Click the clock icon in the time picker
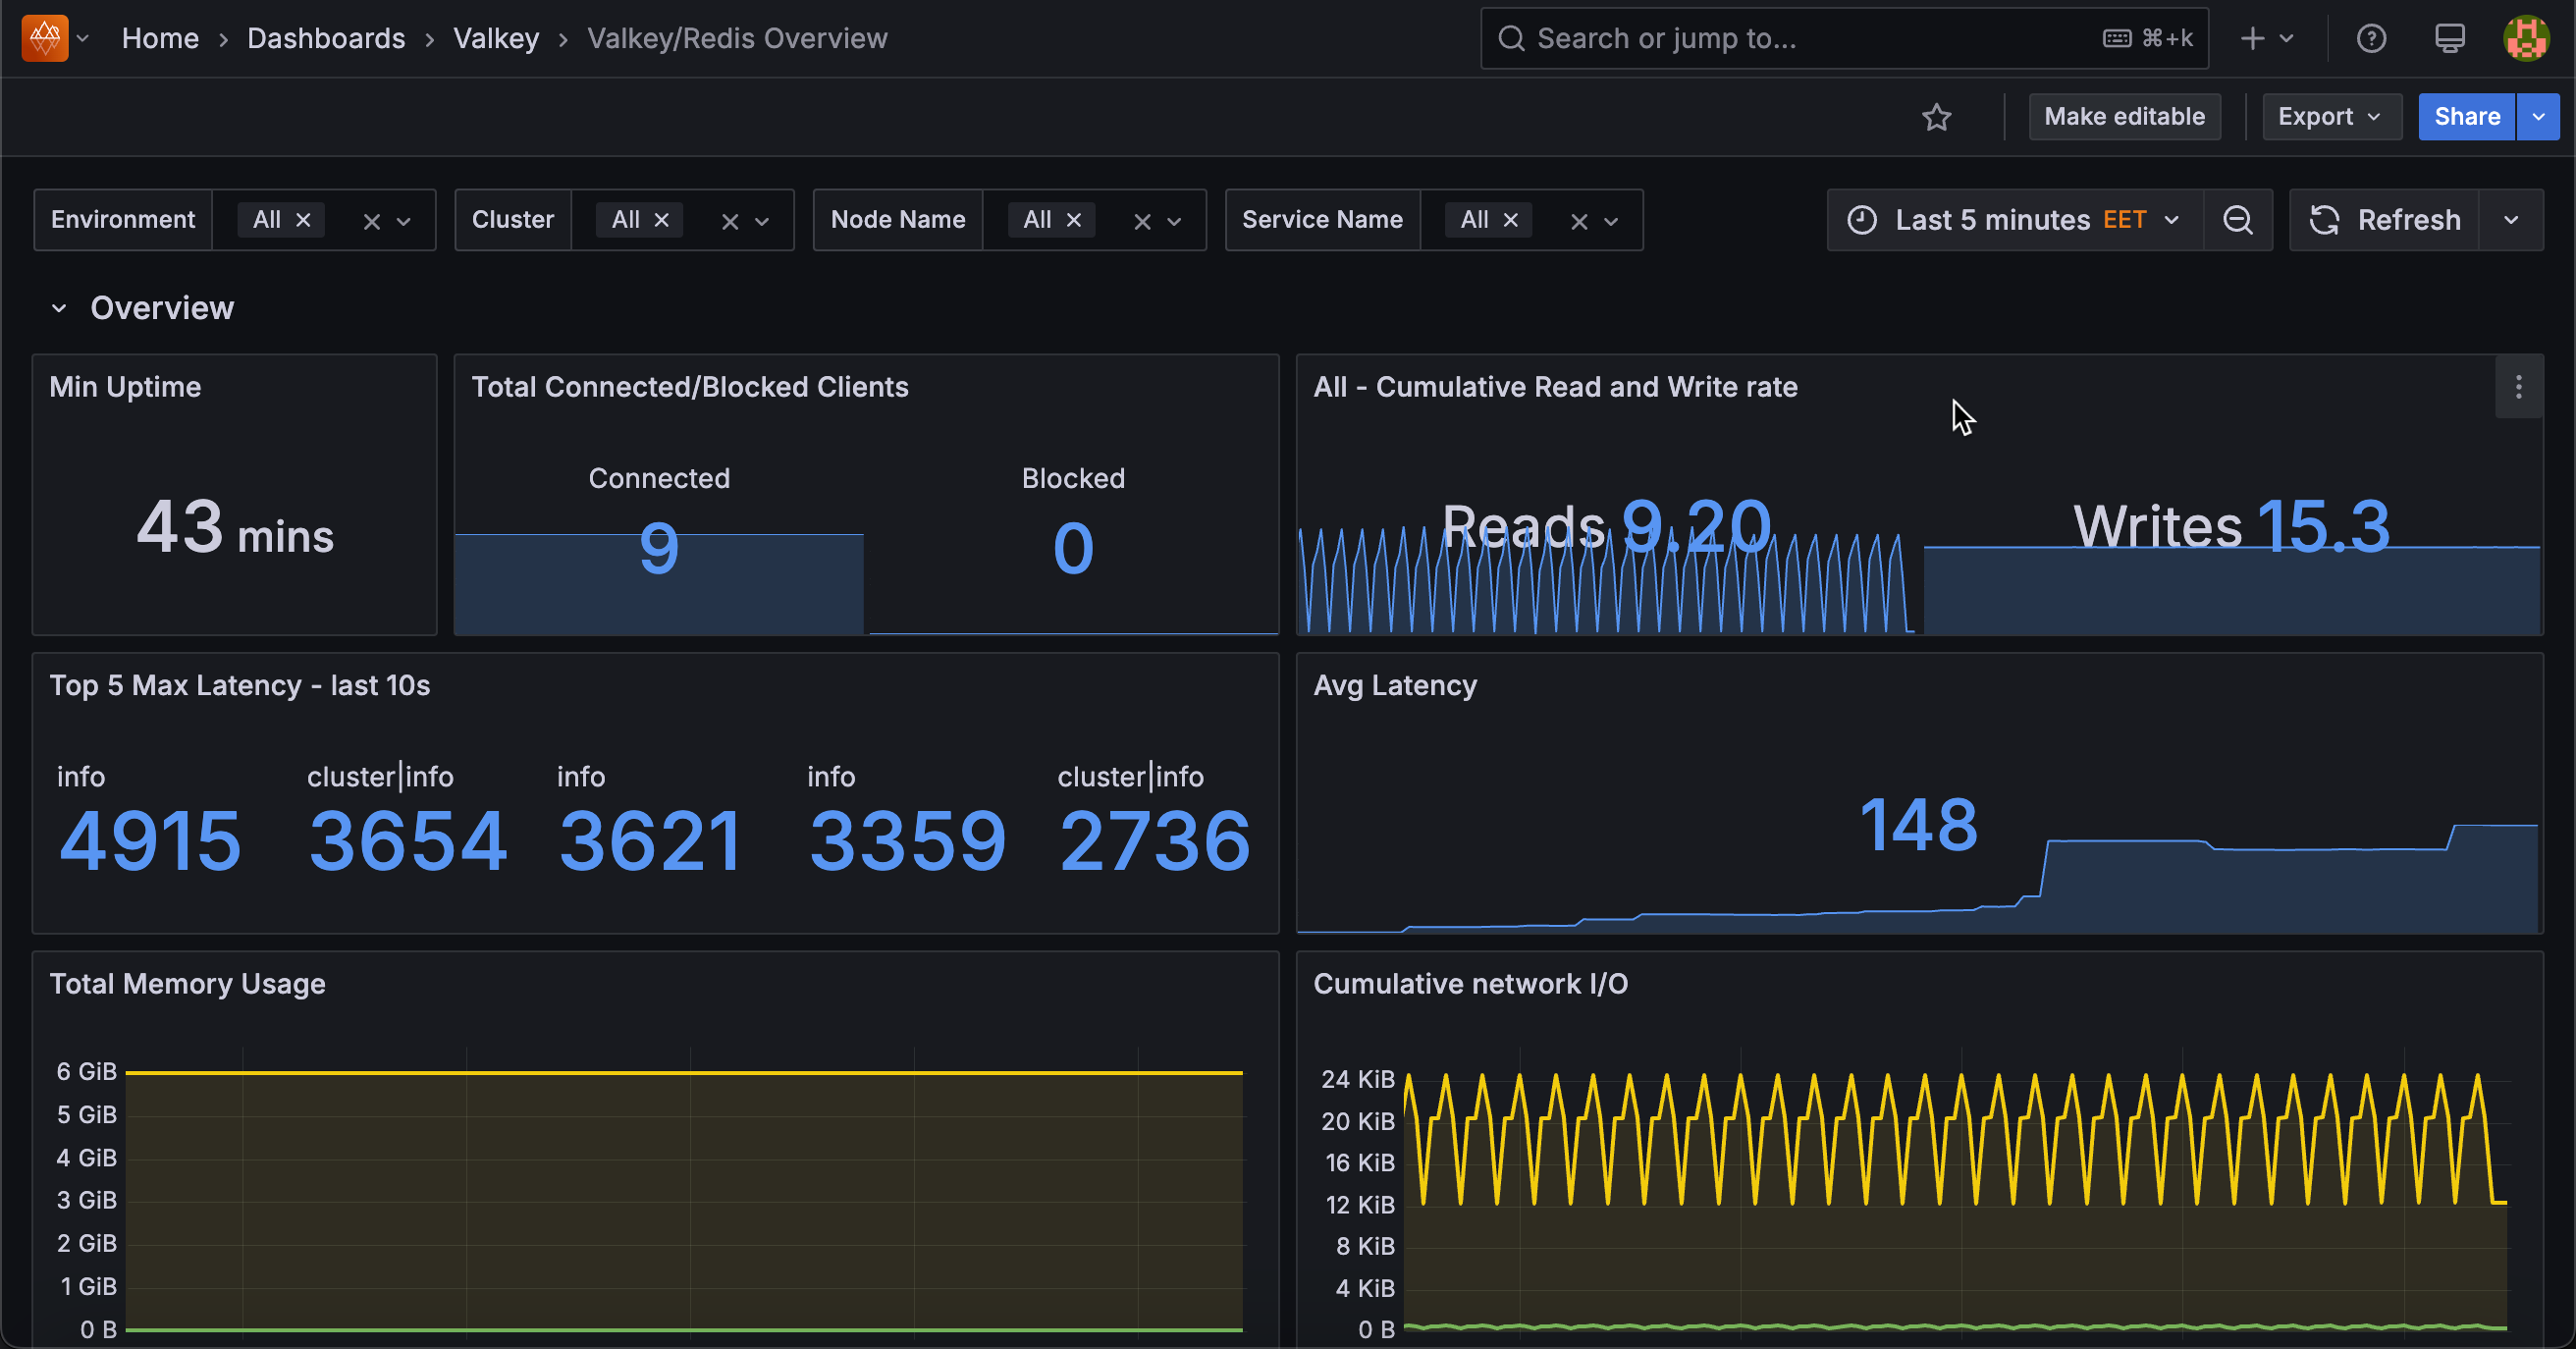The height and width of the screenshot is (1349, 2576). click(1862, 220)
